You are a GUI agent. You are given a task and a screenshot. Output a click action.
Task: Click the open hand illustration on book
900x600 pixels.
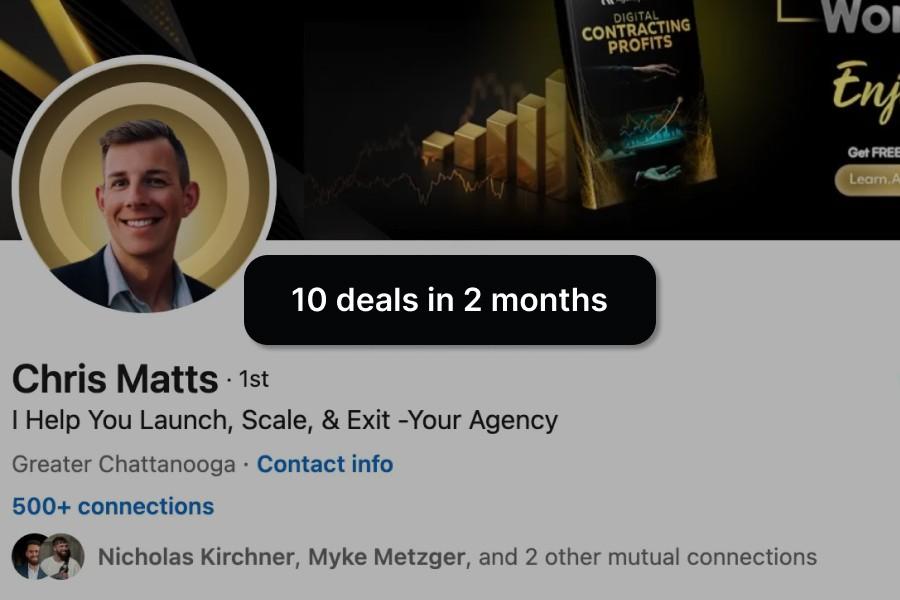tap(659, 173)
